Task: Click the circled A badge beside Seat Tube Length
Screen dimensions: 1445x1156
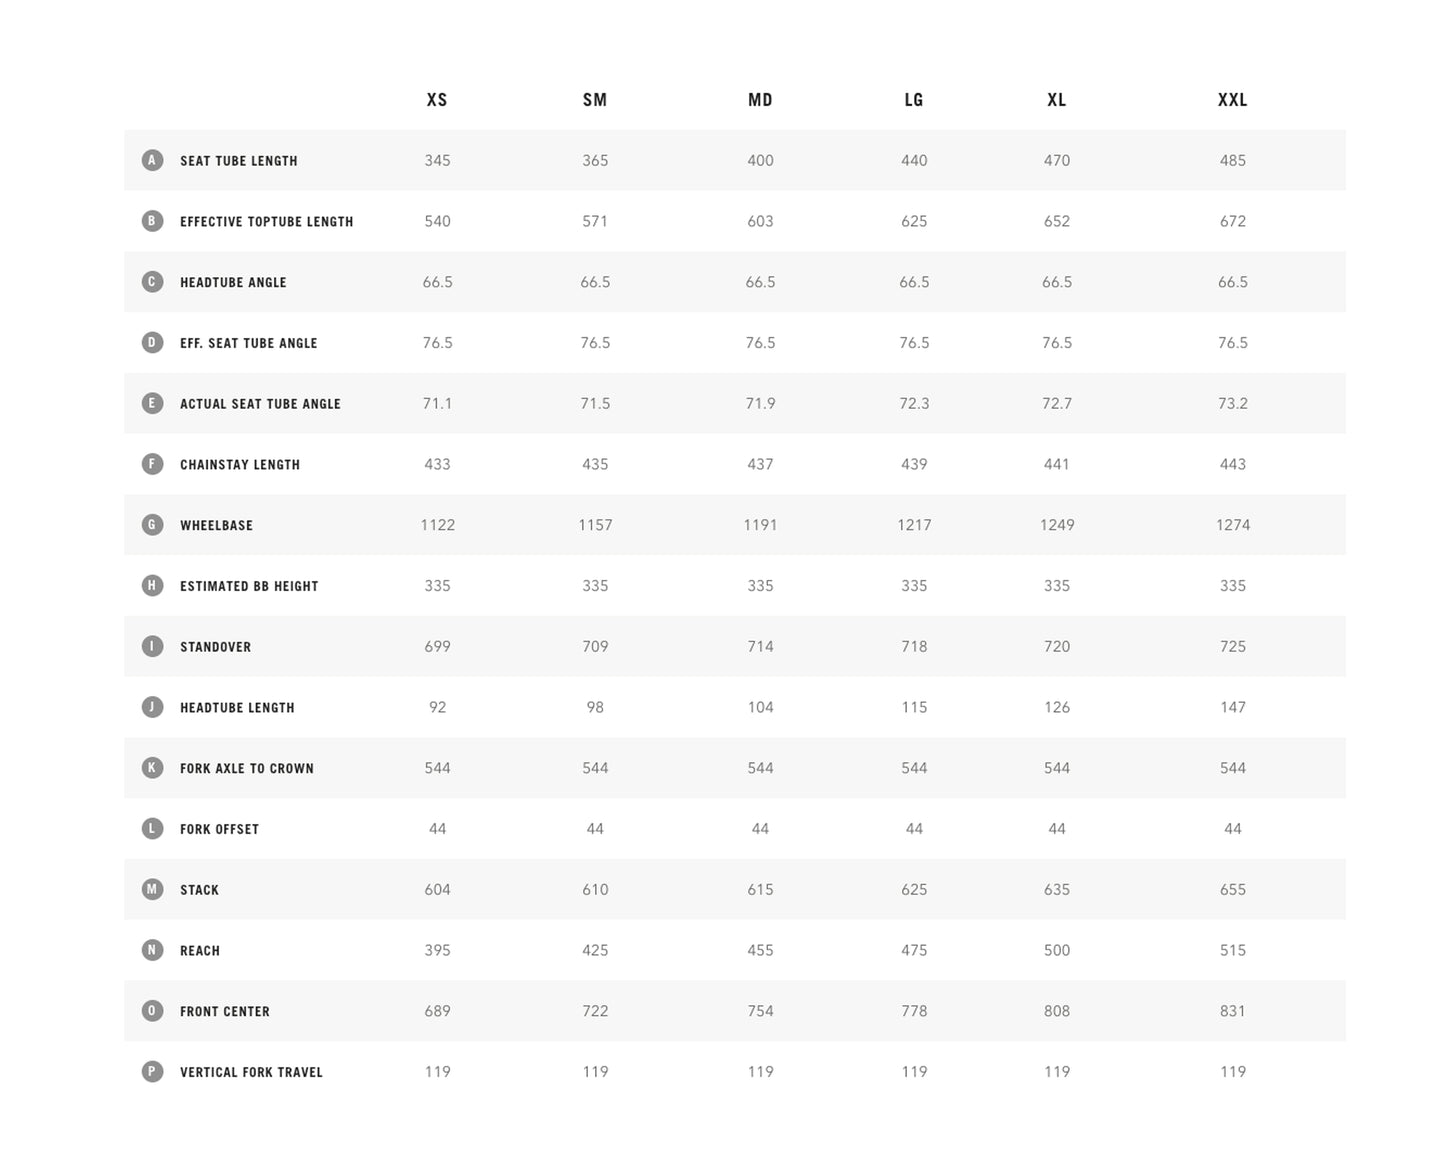Action: (152, 160)
